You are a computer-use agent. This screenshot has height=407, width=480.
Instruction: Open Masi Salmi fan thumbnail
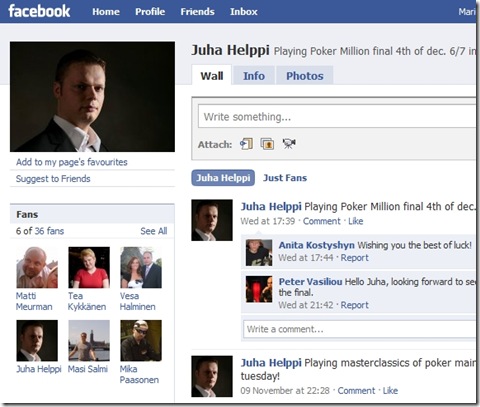click(x=89, y=340)
